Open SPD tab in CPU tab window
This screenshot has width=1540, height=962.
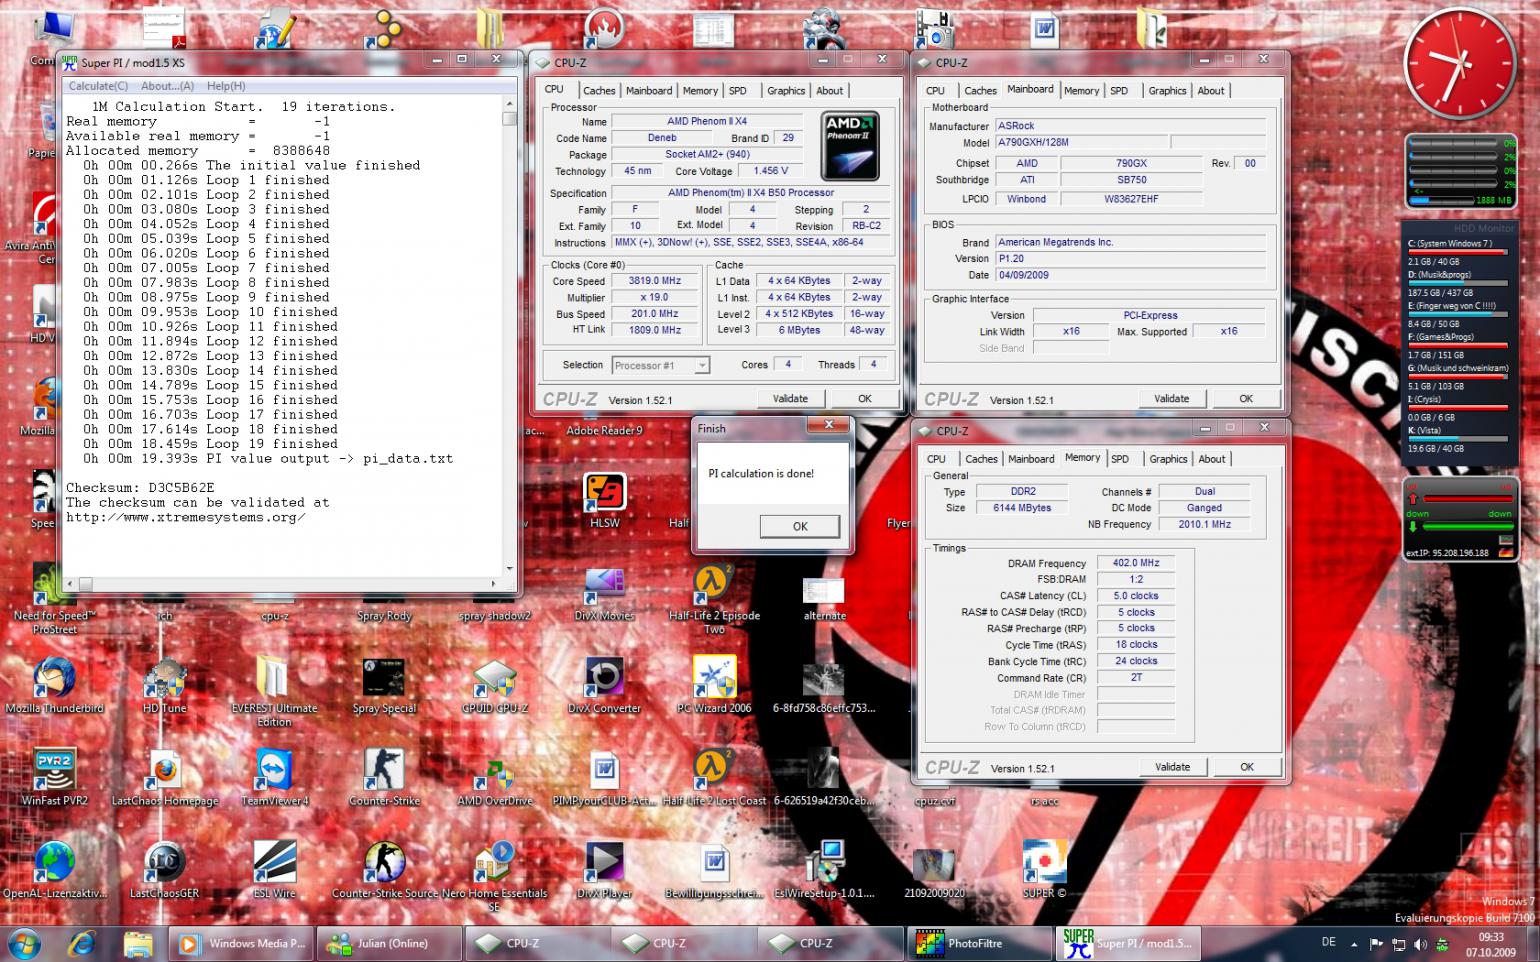click(x=737, y=90)
